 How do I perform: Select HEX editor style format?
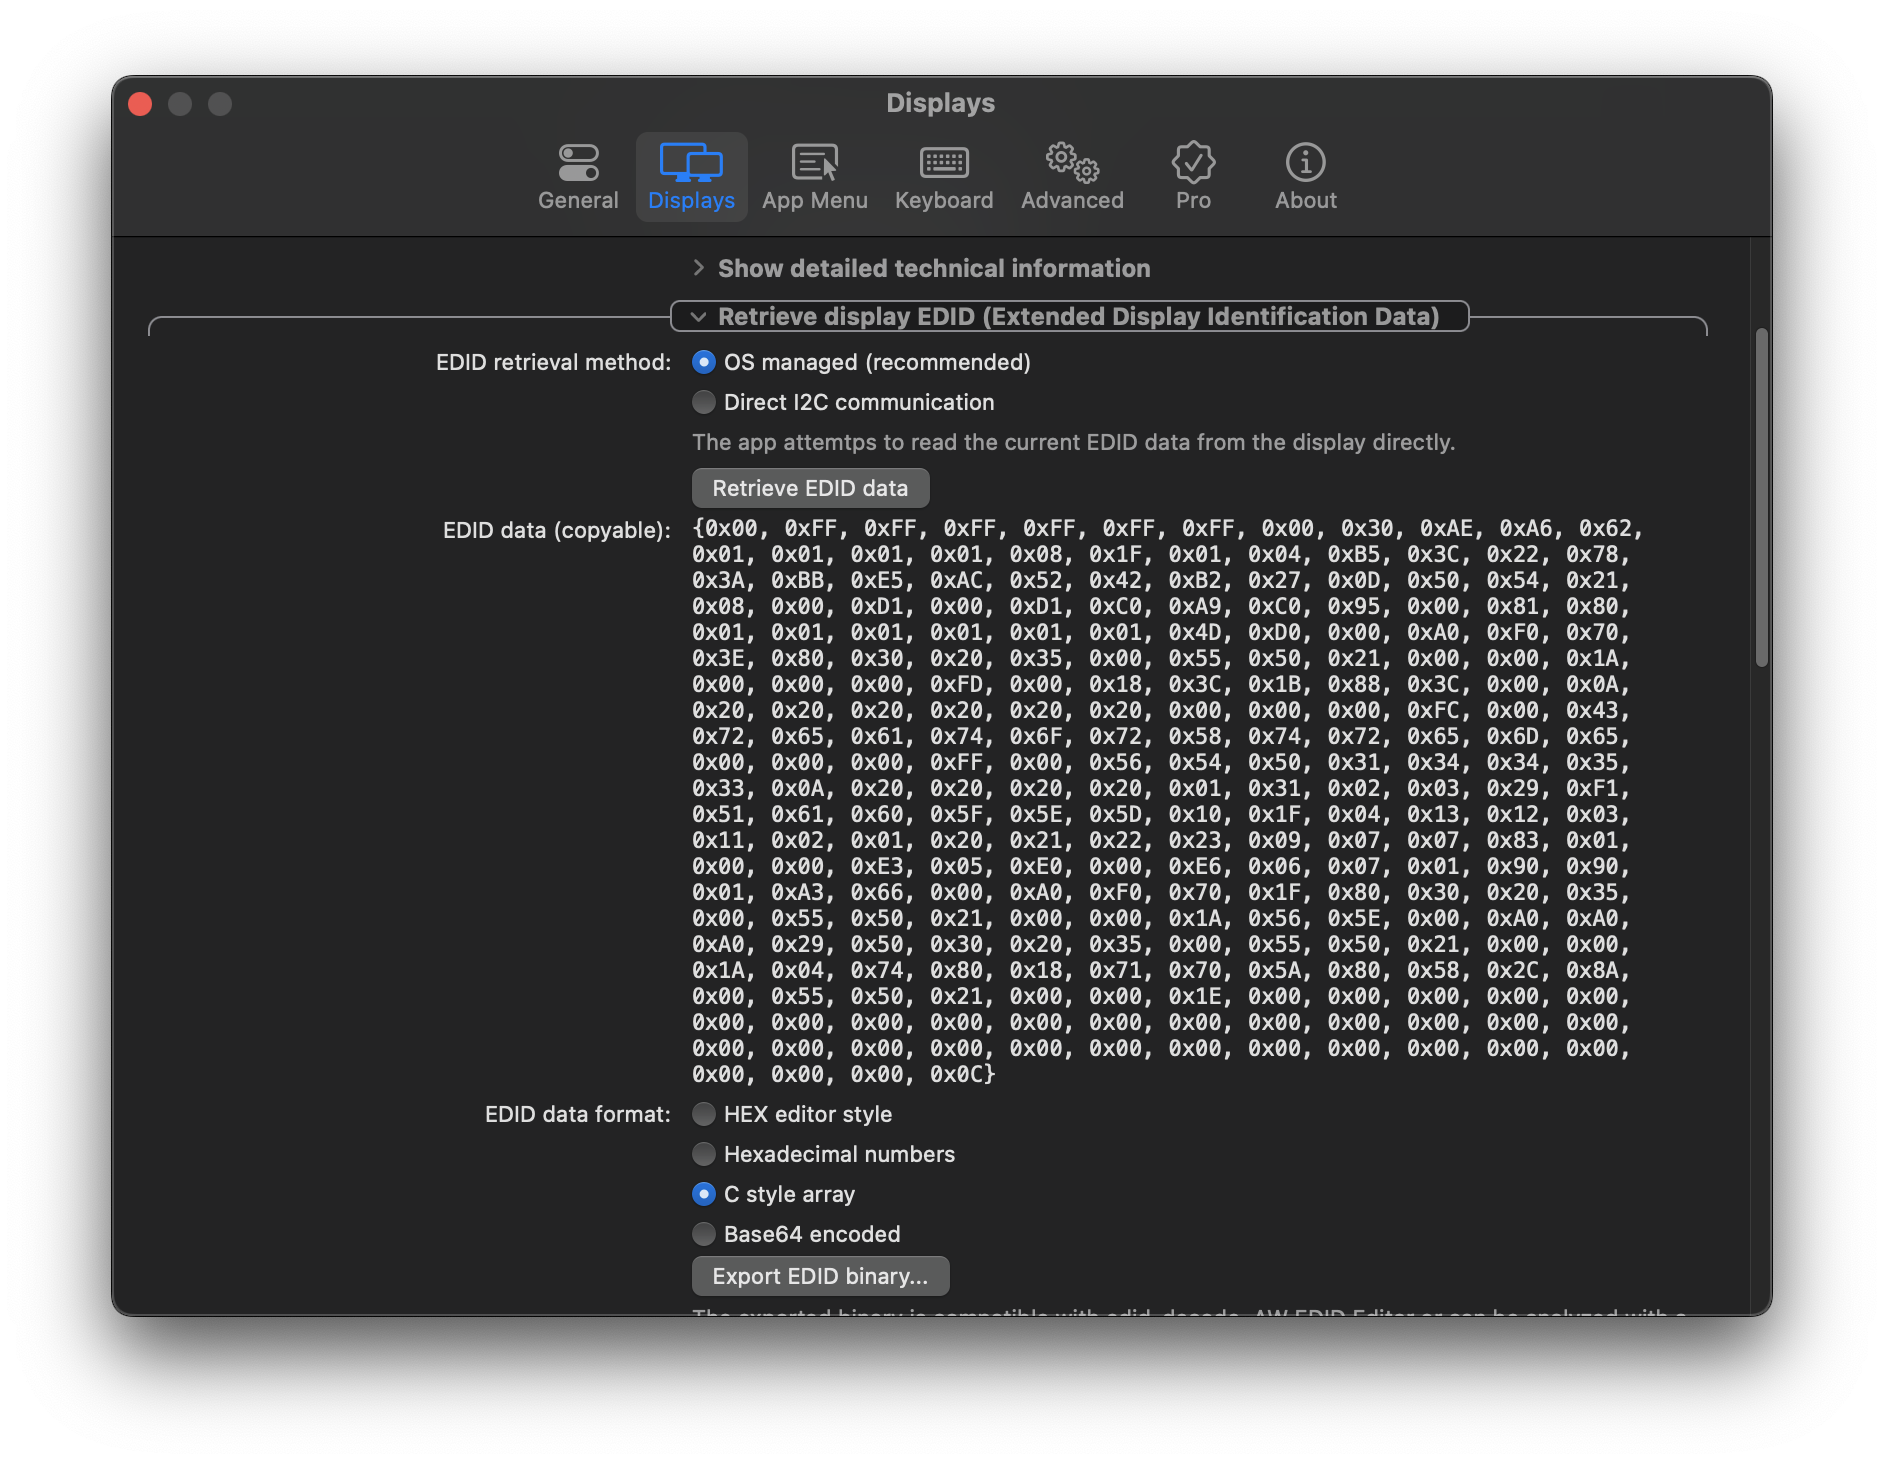click(x=704, y=1114)
